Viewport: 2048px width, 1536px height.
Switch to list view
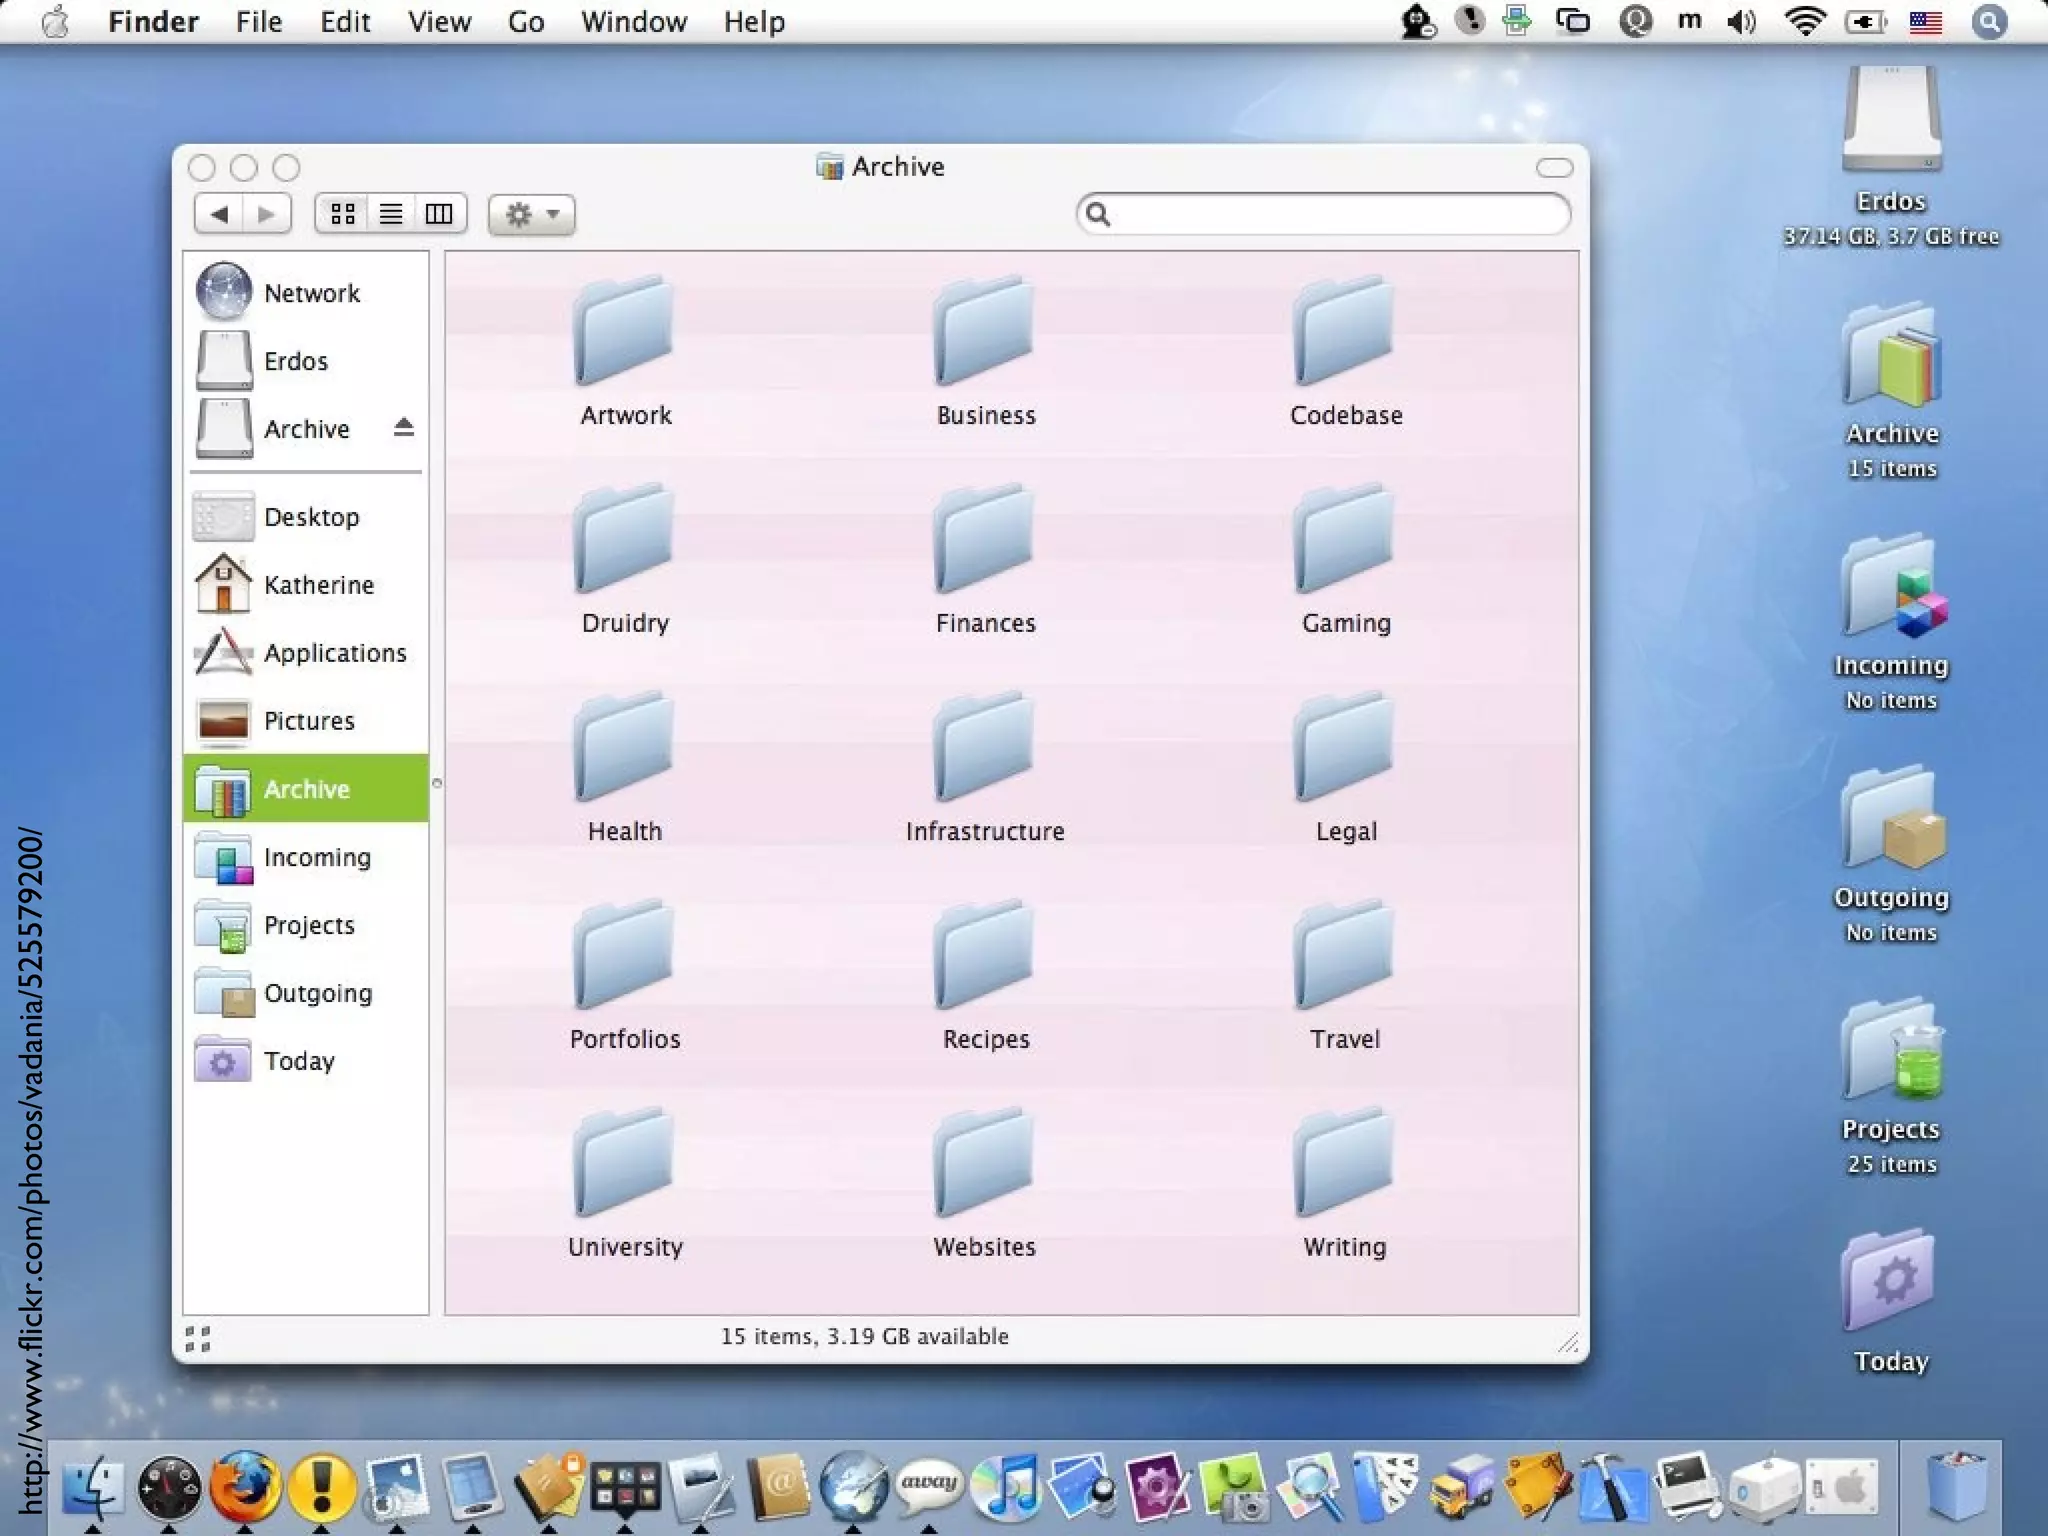(x=391, y=214)
